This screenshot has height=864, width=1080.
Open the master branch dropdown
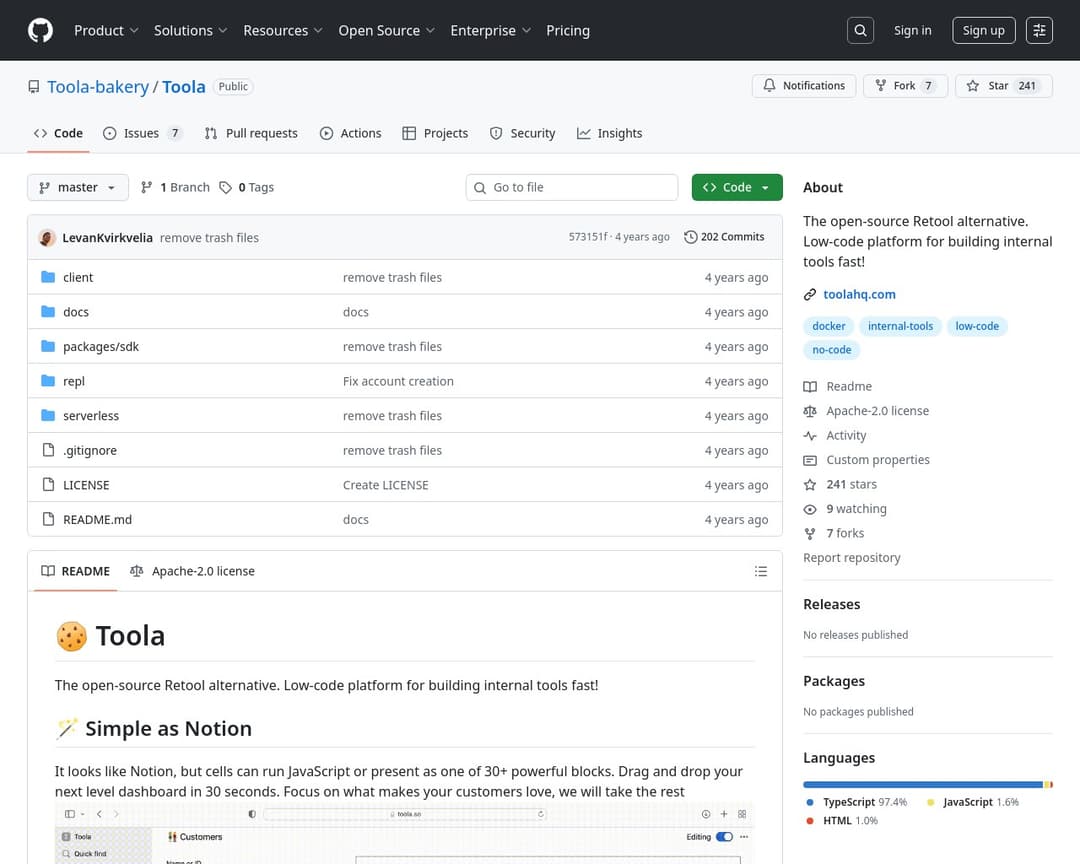pyautogui.click(x=78, y=187)
